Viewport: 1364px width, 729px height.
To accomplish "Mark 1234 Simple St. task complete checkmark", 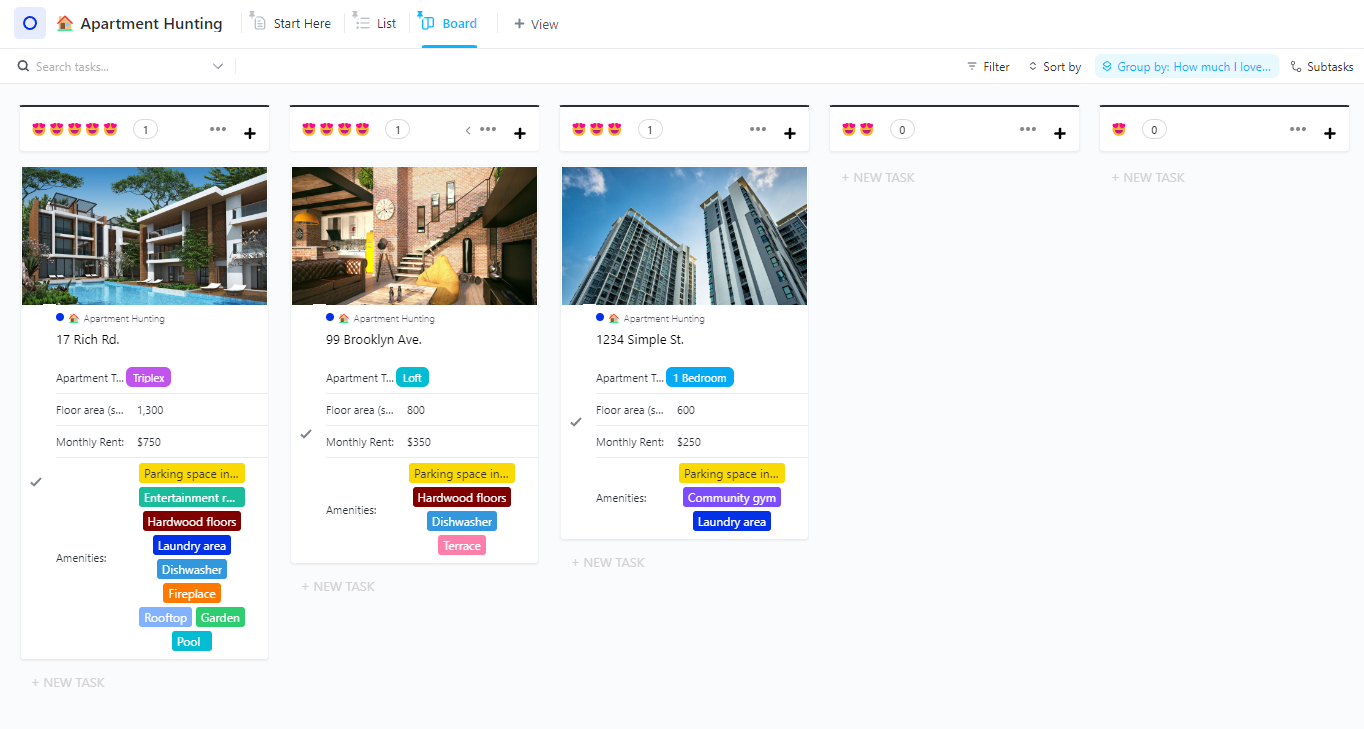I will pos(576,422).
